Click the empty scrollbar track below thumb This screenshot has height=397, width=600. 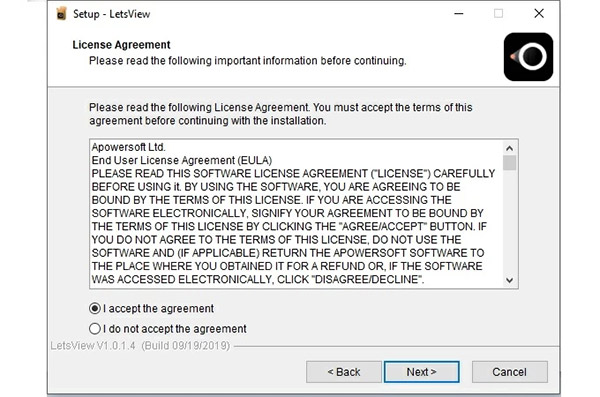coord(509,222)
